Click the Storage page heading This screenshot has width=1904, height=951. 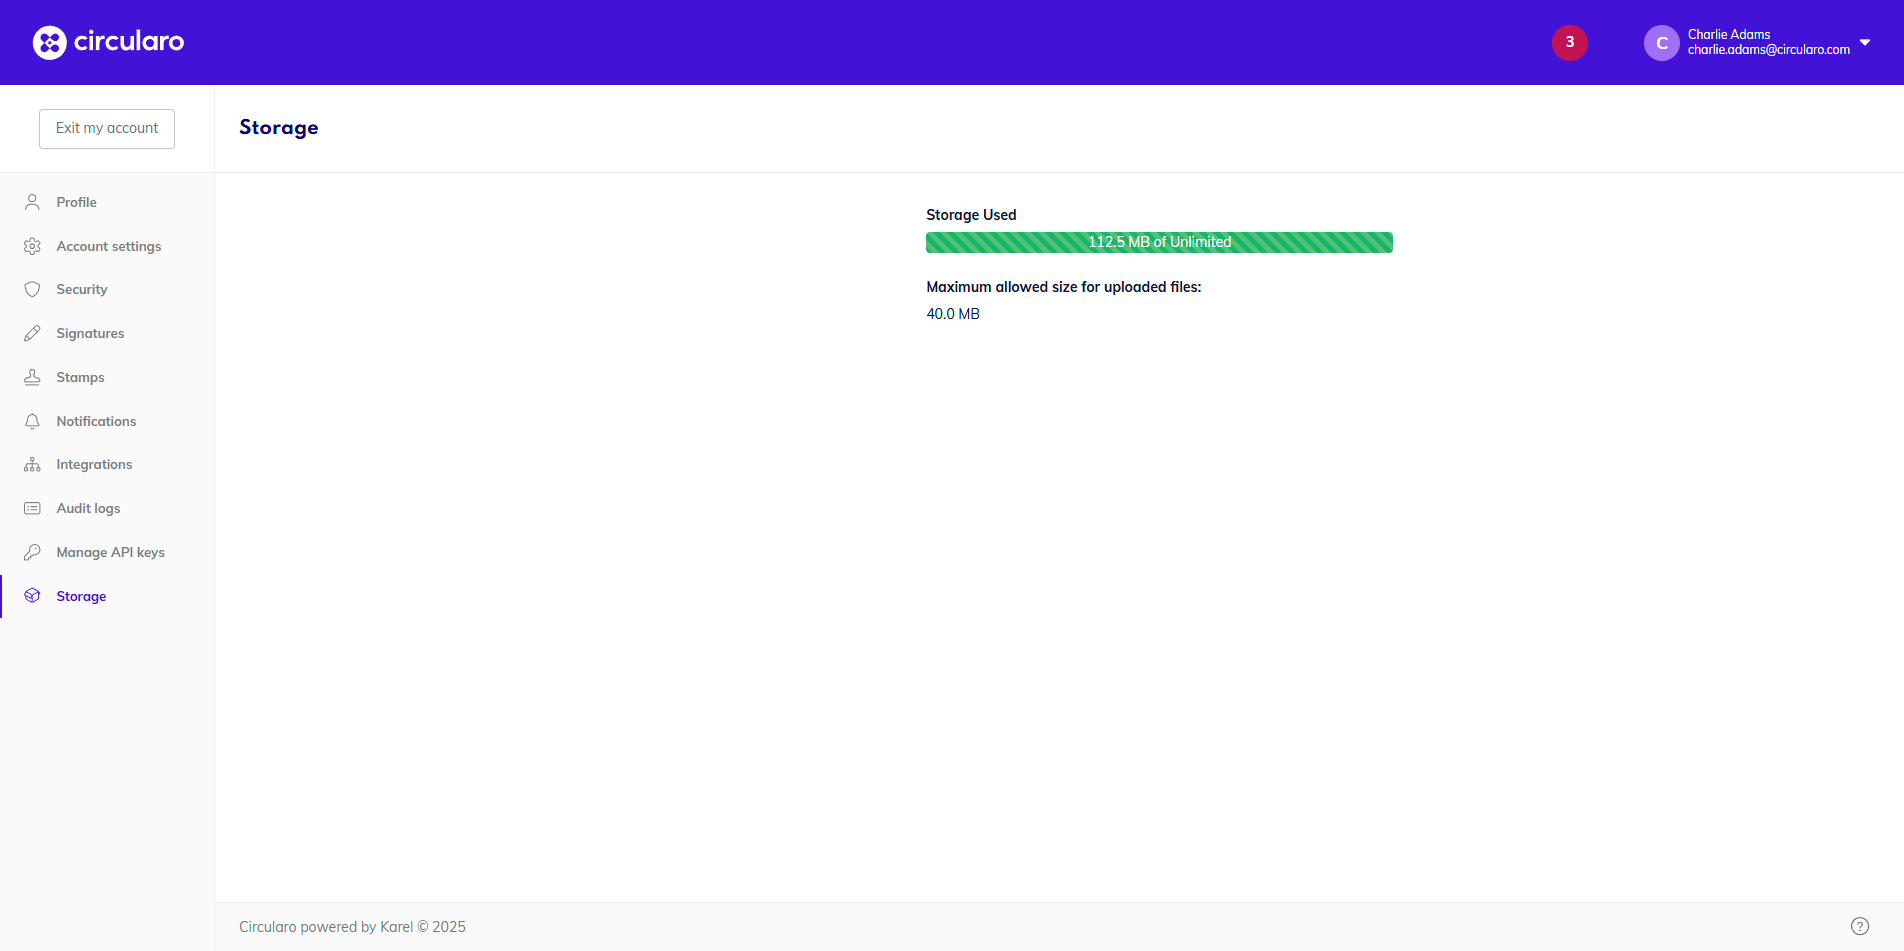click(279, 127)
